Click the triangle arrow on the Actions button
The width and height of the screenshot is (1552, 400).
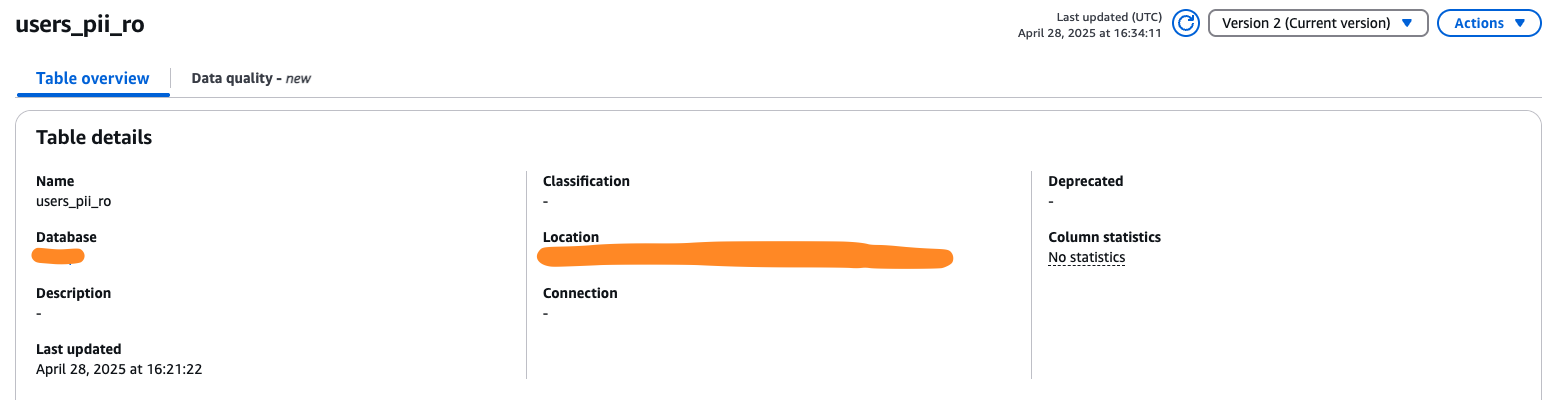1520,23
